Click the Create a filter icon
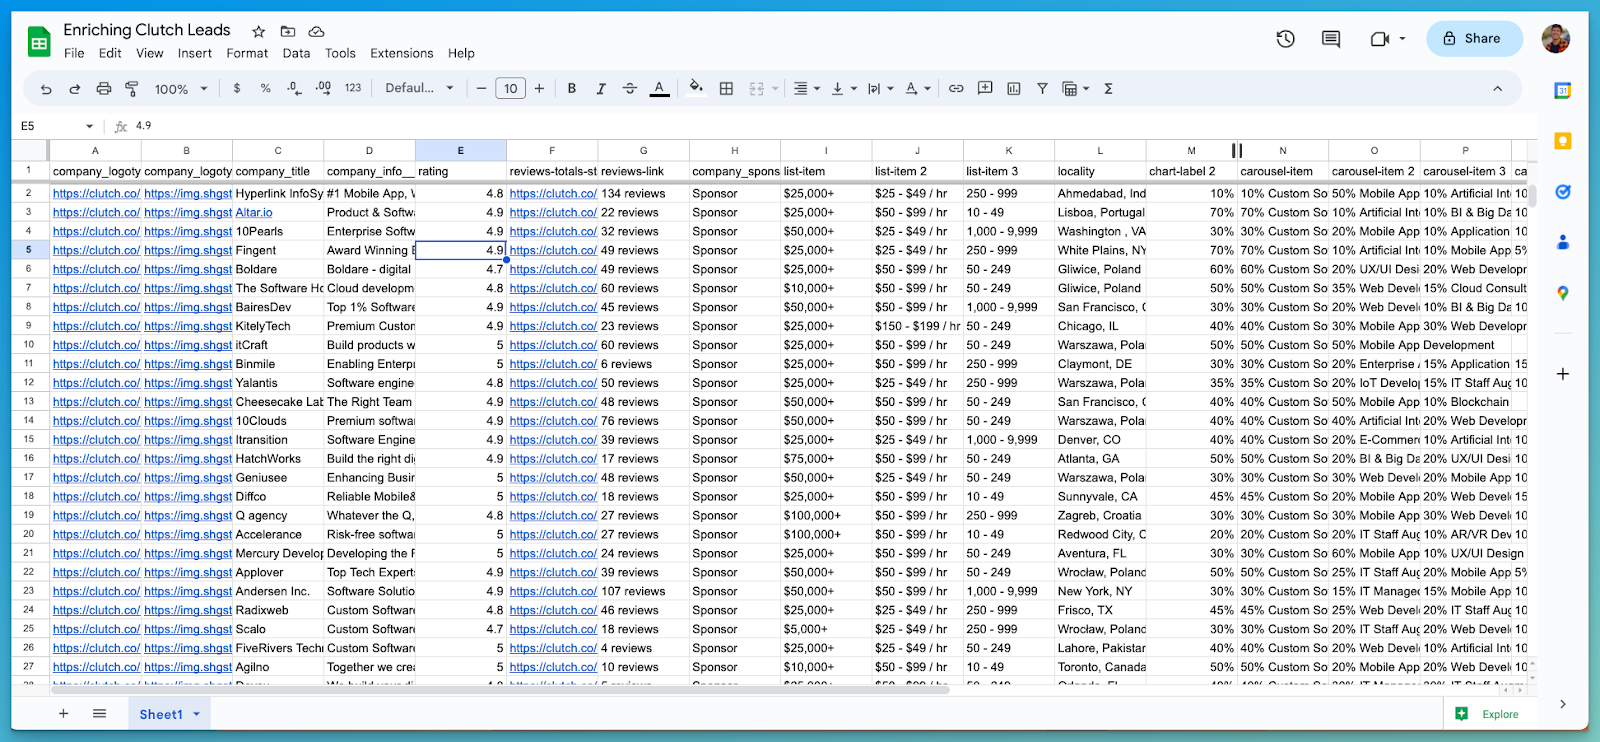 tap(1042, 89)
